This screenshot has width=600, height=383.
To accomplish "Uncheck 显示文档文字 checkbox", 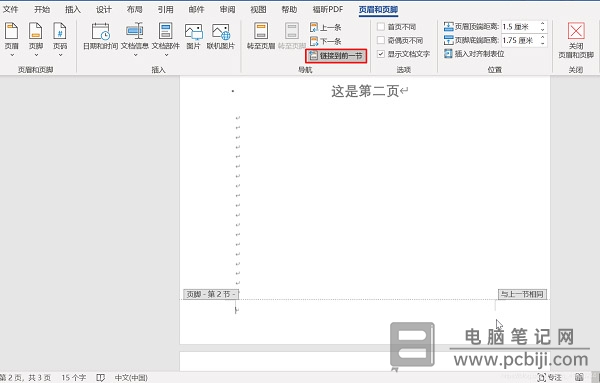I will pyautogui.click(x=381, y=54).
